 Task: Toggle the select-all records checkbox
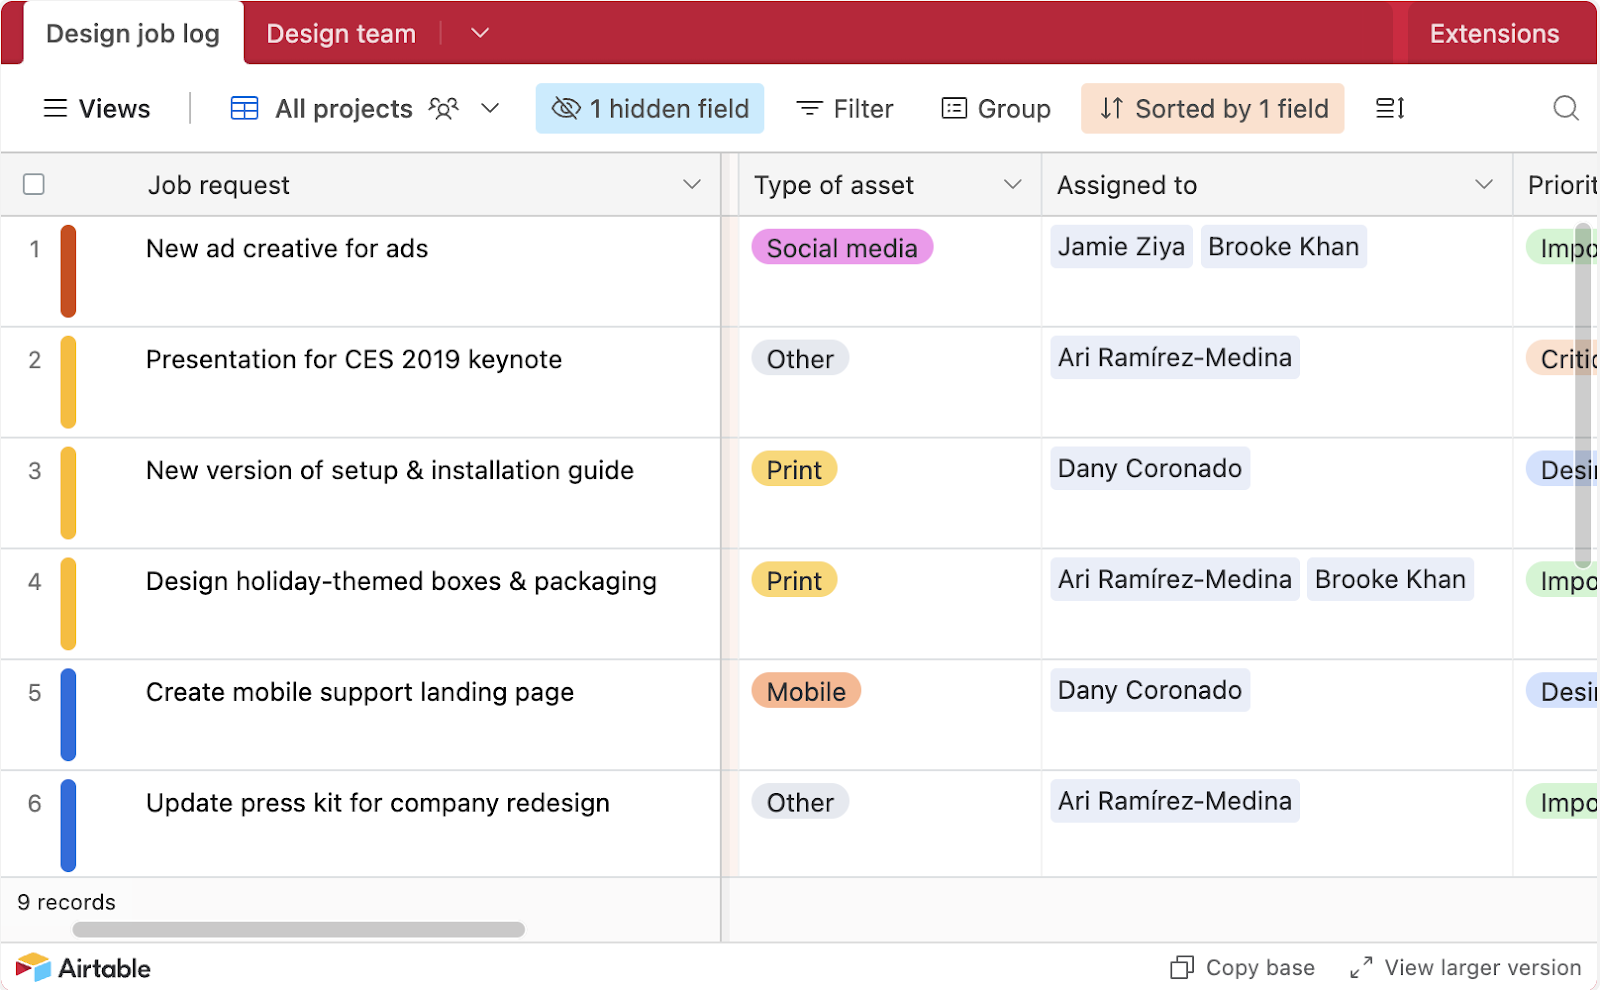[x=33, y=184]
